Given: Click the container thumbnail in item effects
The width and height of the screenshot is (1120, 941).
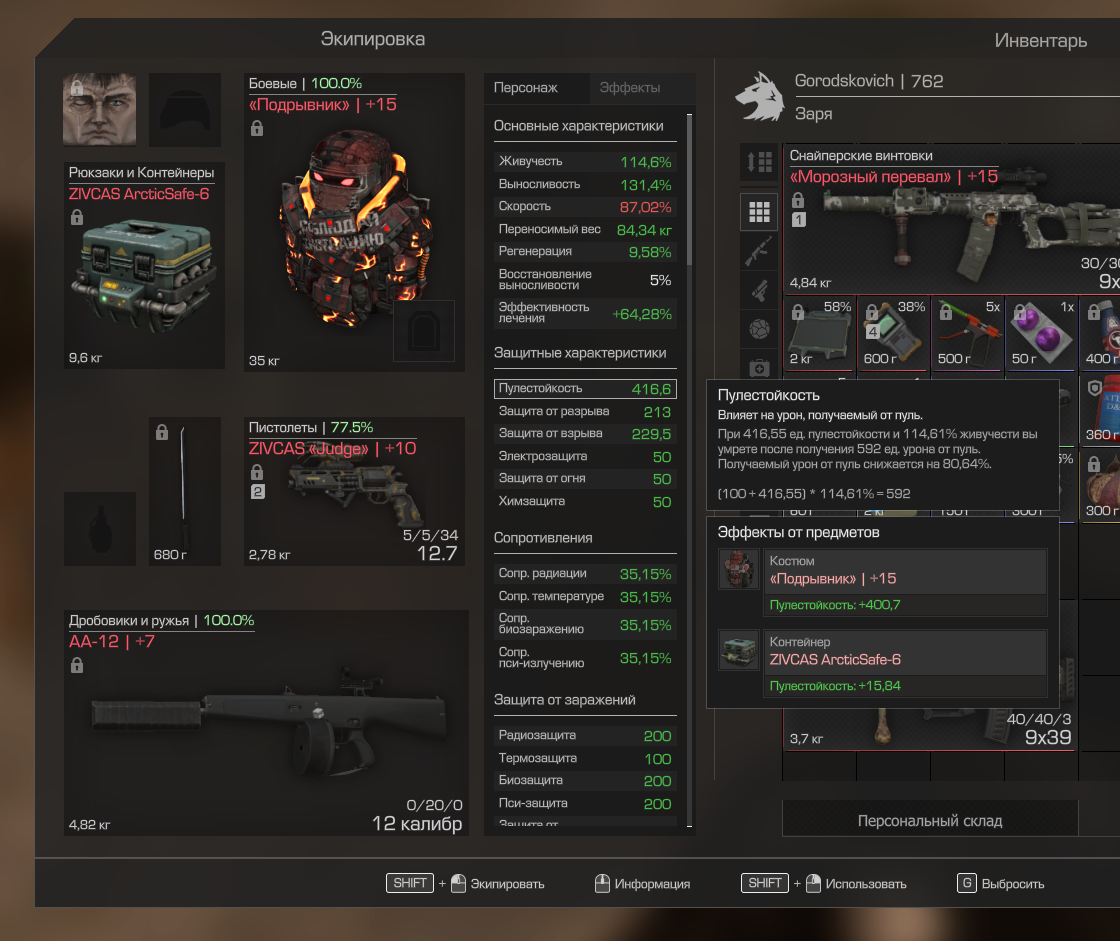Looking at the screenshot, I should pos(739,650).
